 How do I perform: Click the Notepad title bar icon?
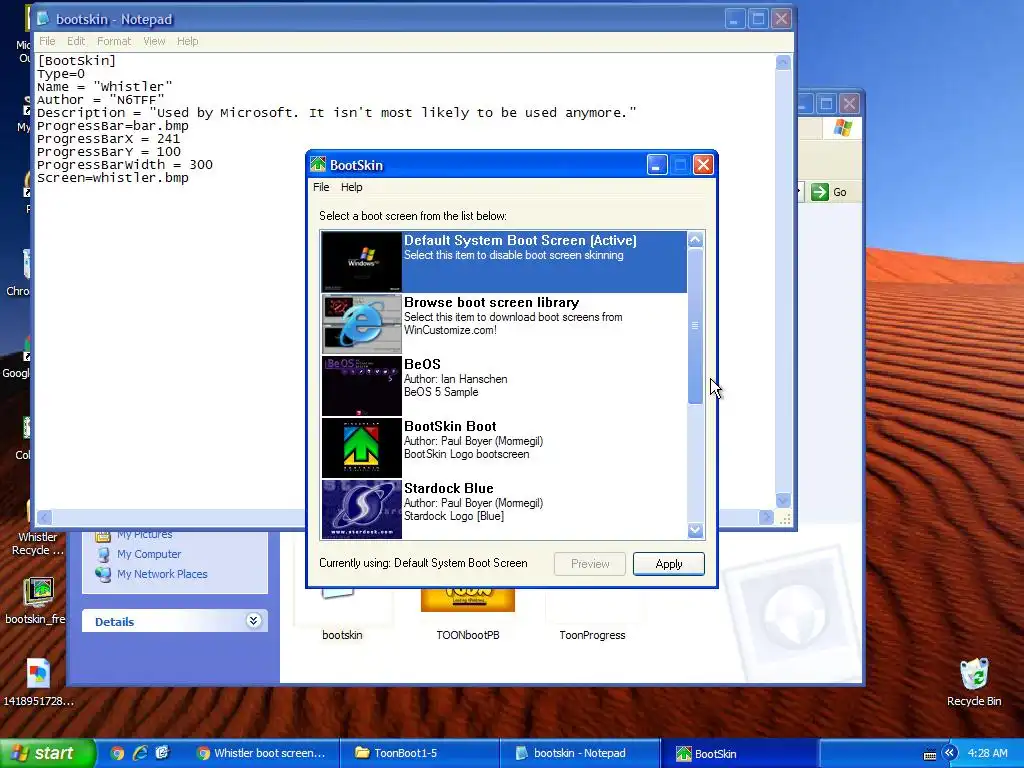44,19
